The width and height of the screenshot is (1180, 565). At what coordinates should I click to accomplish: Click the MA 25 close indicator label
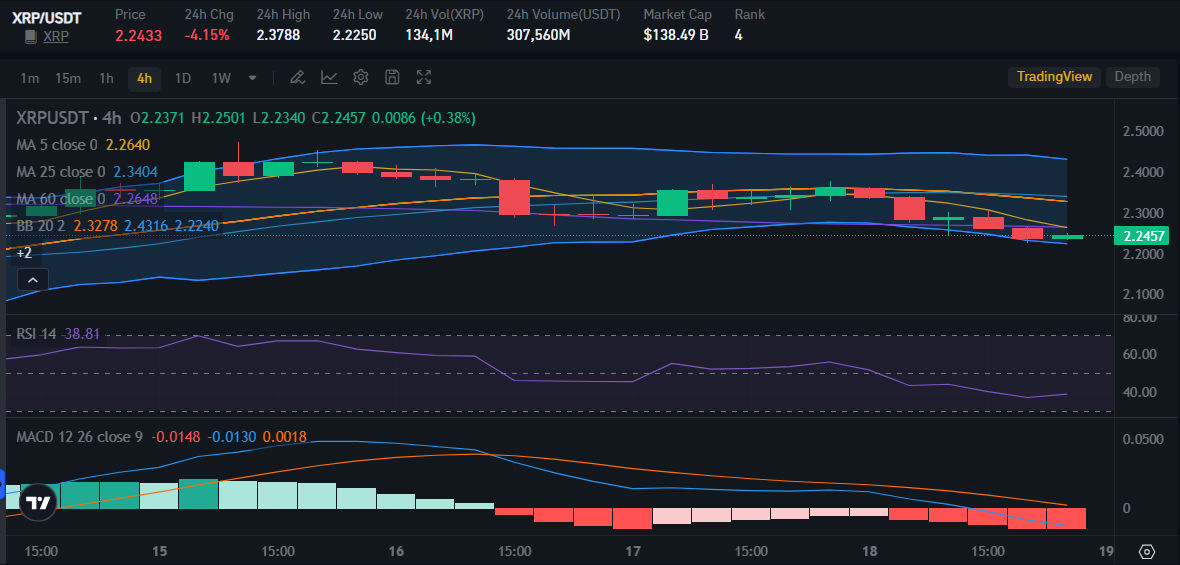click(x=61, y=172)
